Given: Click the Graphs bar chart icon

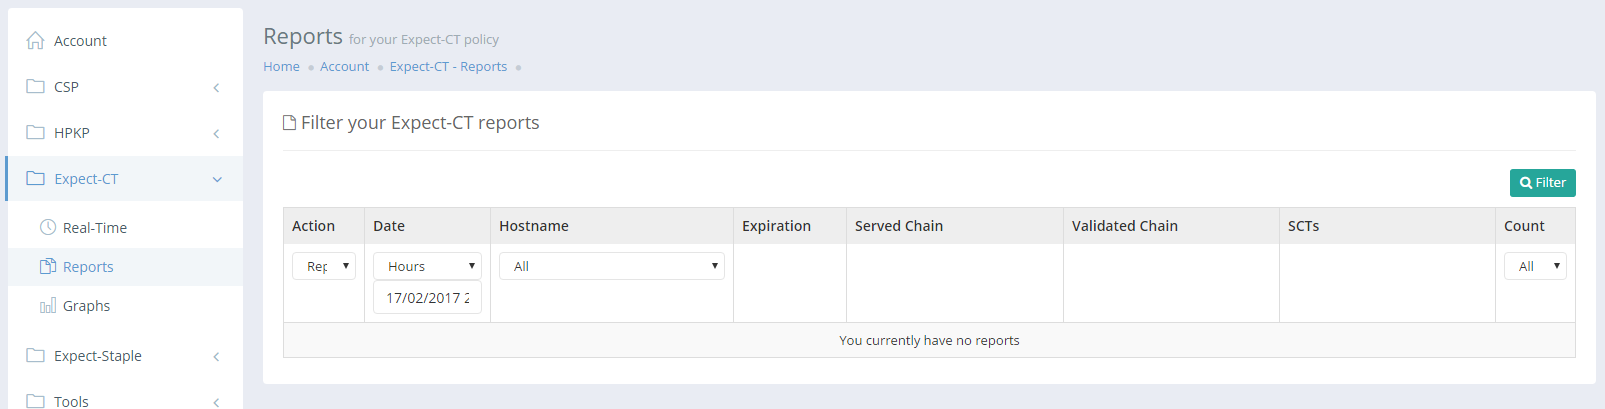Looking at the screenshot, I should pyautogui.click(x=47, y=305).
